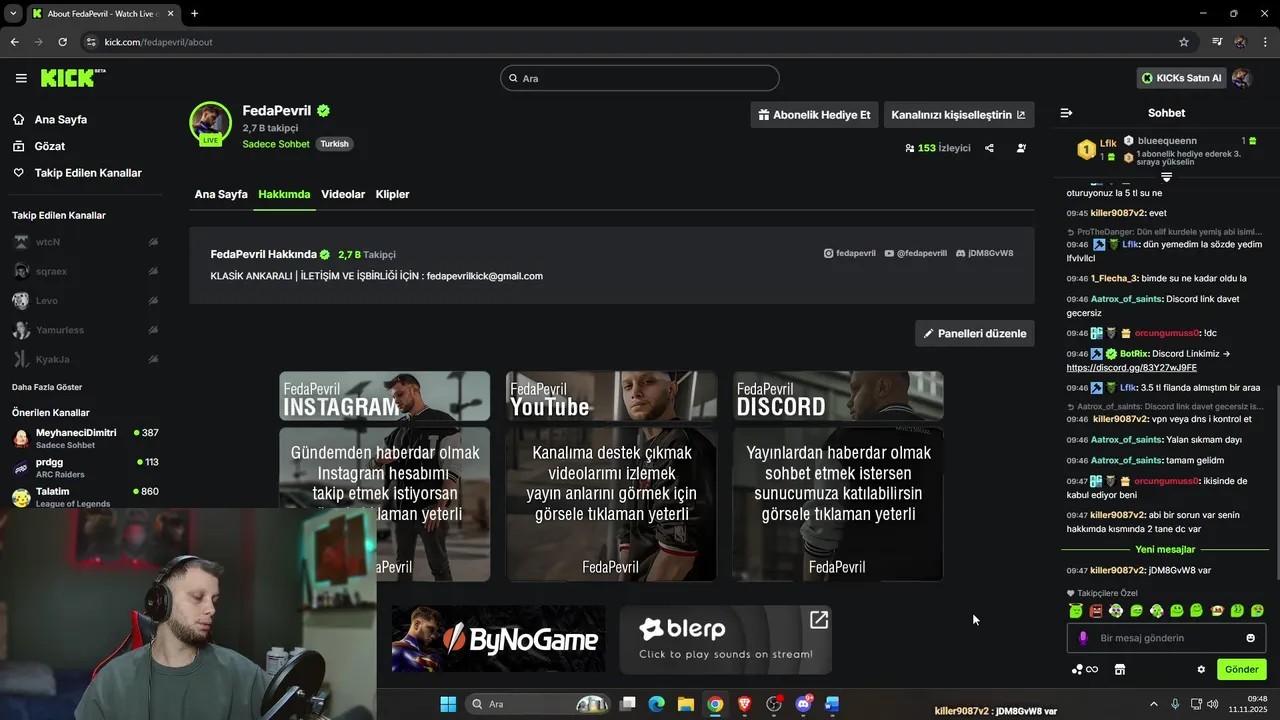Open FedaPevril live avatar

tap(210, 124)
